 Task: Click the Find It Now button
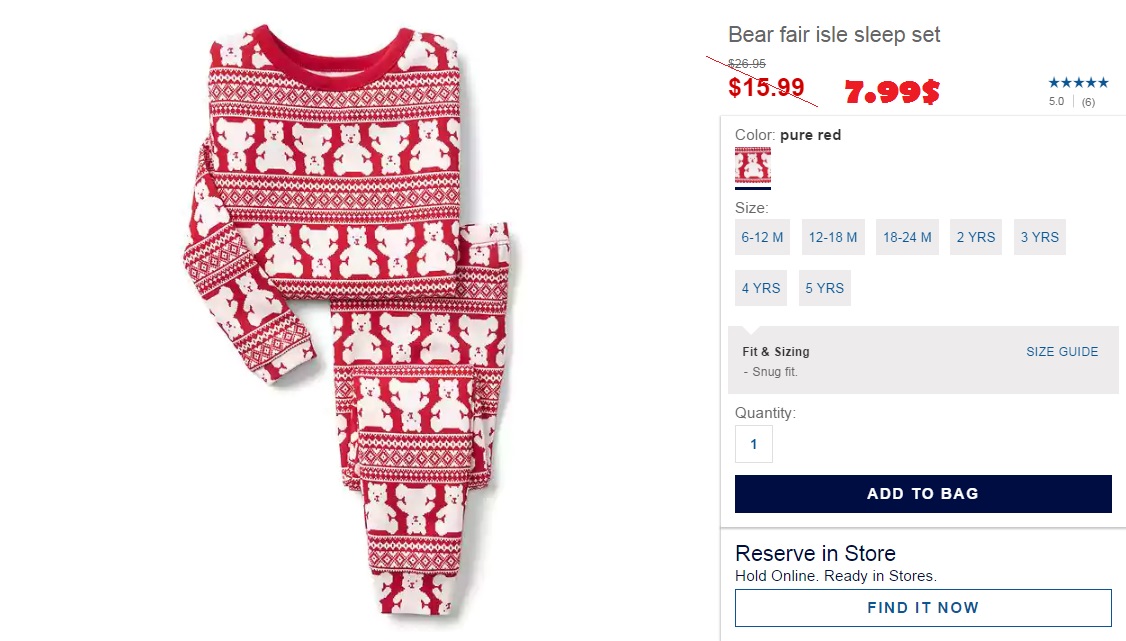923,608
